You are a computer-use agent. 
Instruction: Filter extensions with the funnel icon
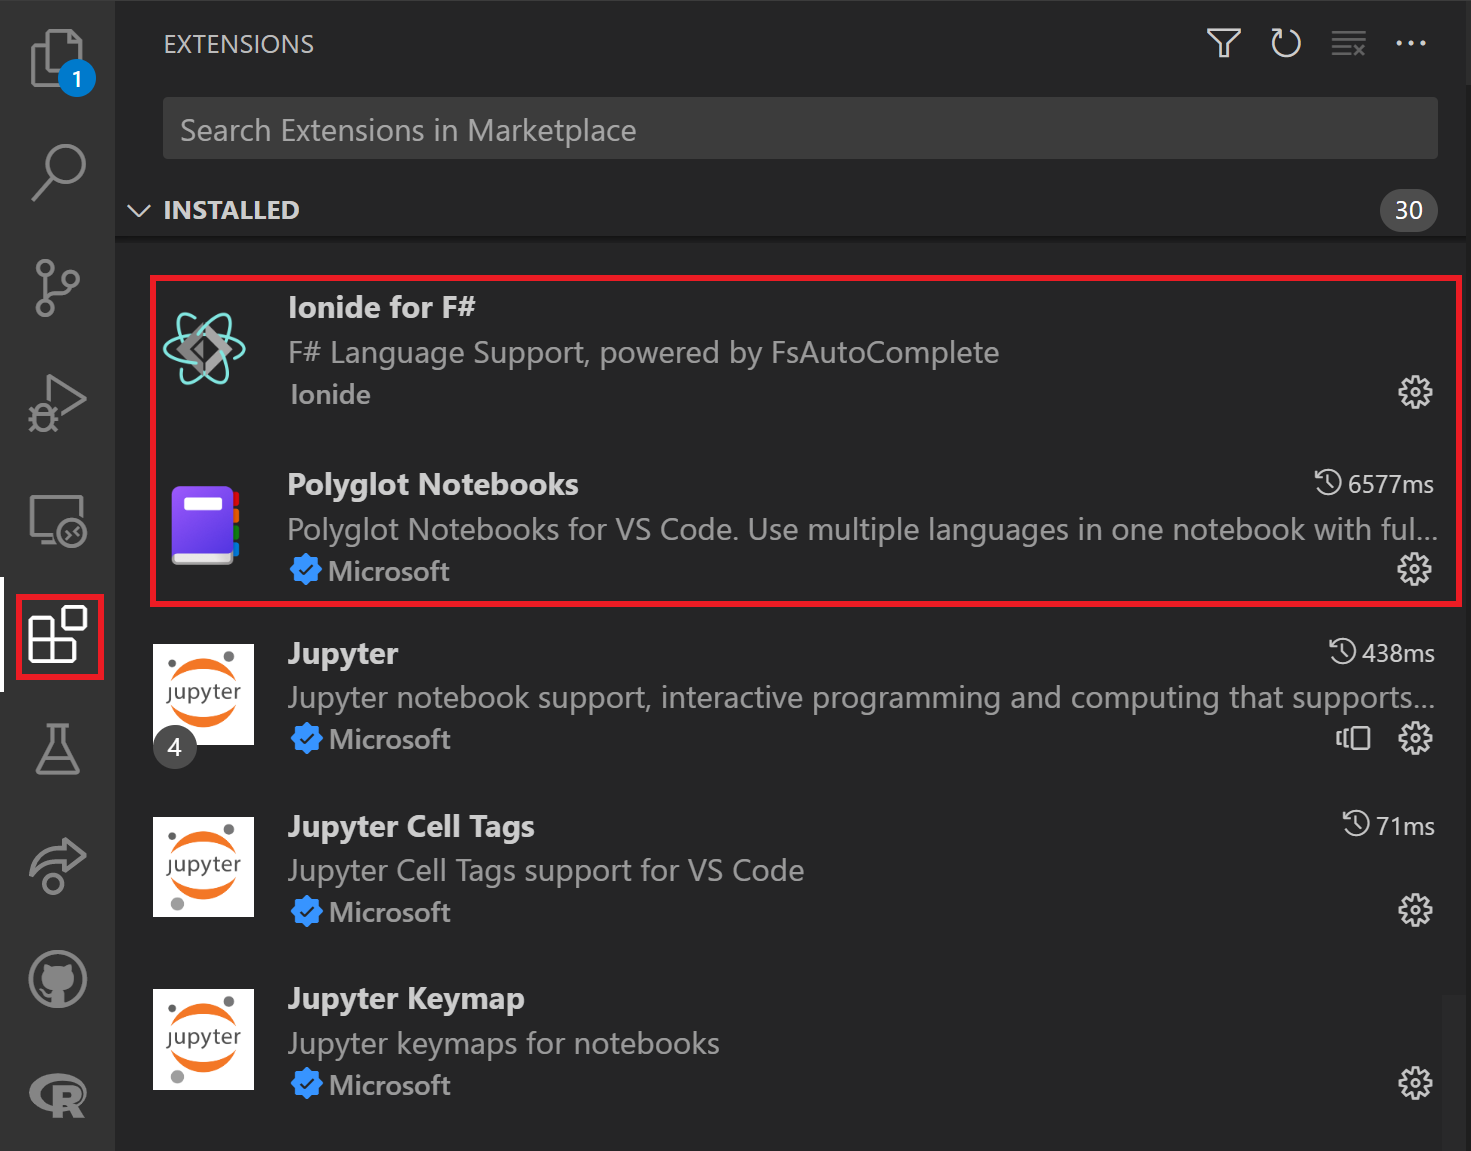click(1223, 43)
